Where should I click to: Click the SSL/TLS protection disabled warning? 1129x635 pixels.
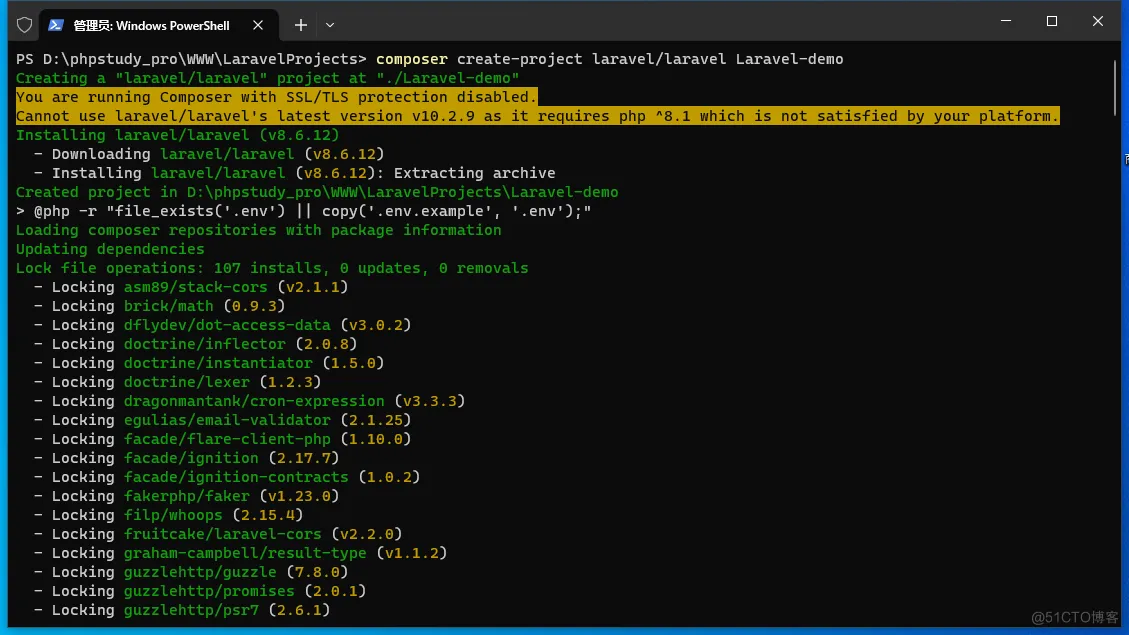click(x=276, y=97)
